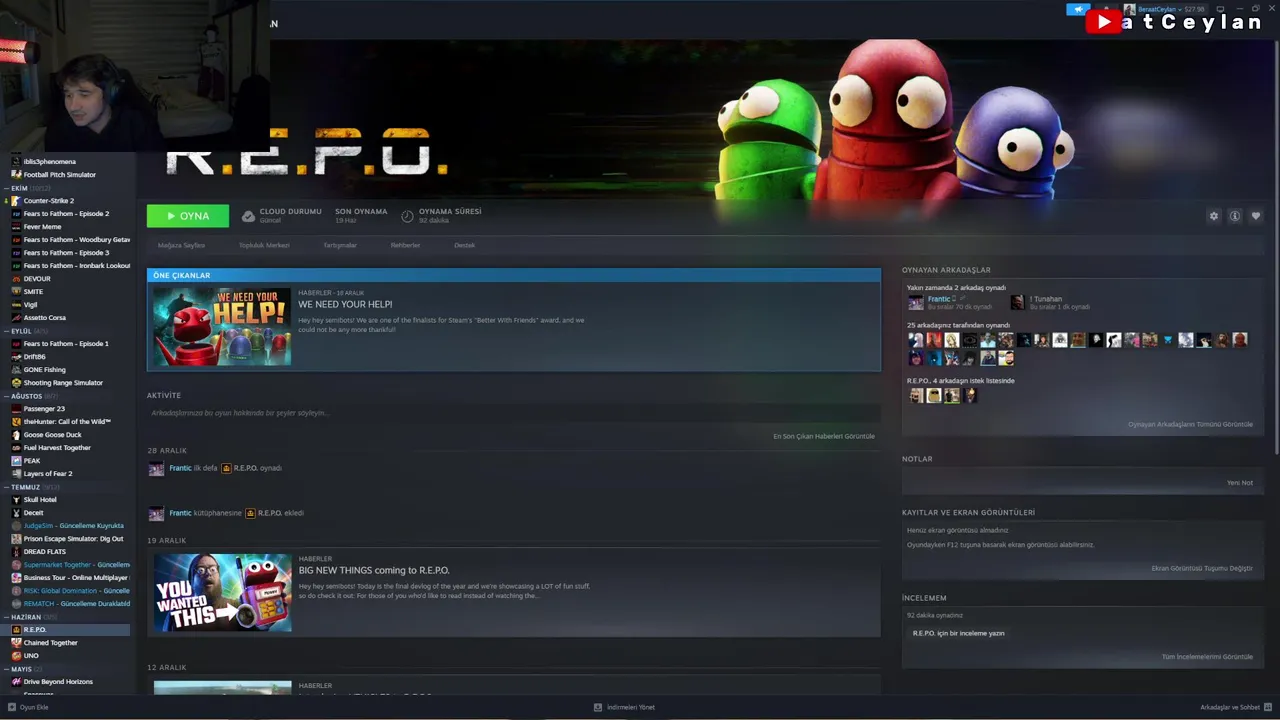Select Layers of Fear 2 entry
Image resolution: width=1280 pixels, height=720 pixels.
click(x=48, y=474)
